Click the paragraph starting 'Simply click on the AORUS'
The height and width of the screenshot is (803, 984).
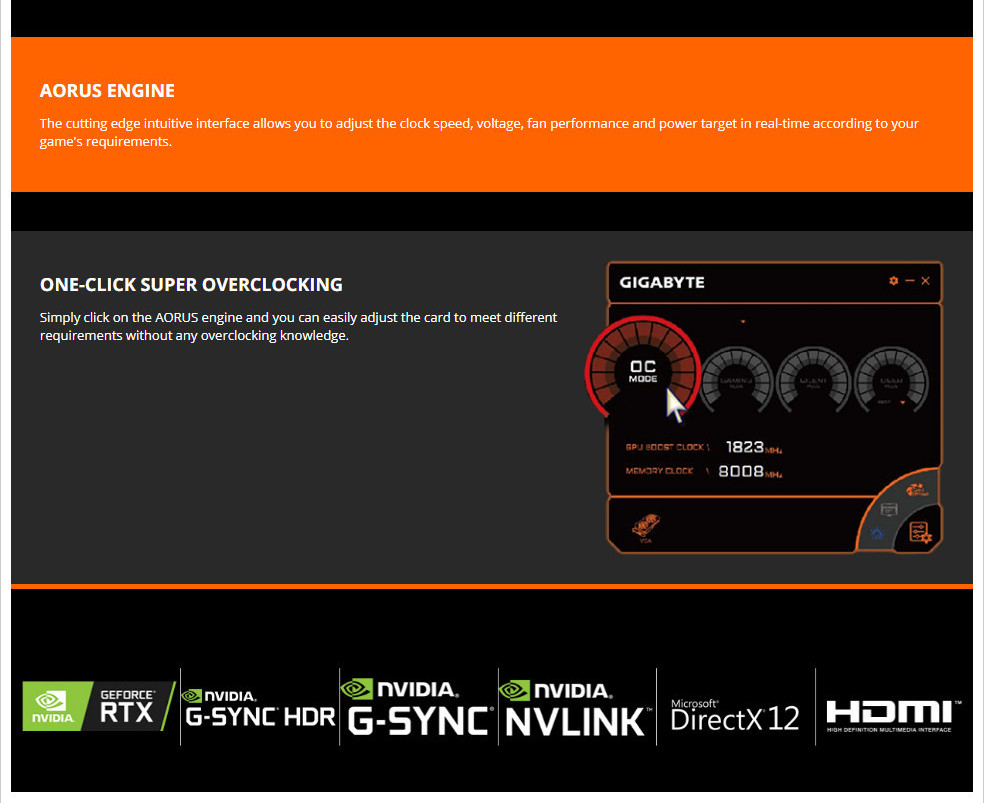point(298,326)
